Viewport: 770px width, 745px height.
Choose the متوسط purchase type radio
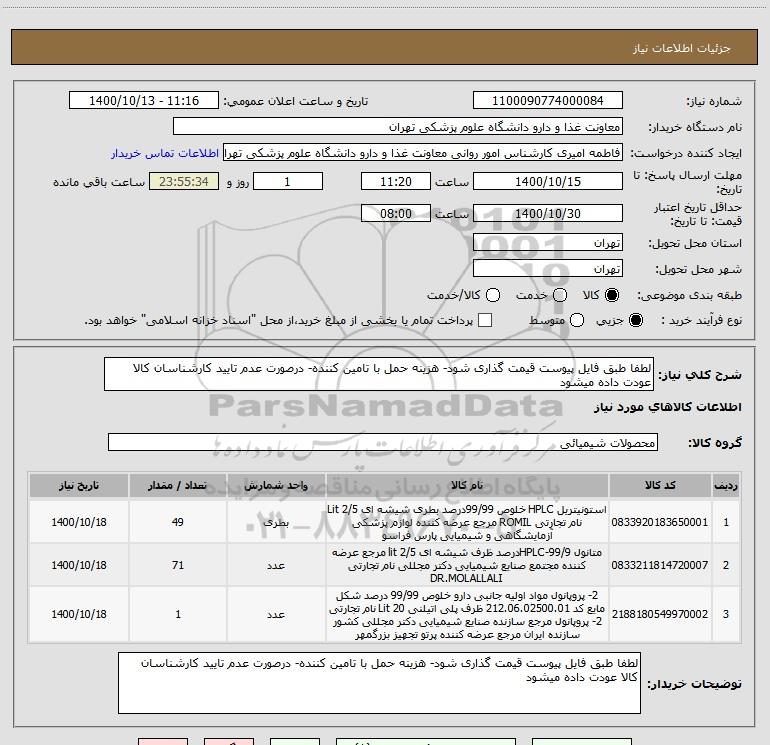(x=577, y=320)
